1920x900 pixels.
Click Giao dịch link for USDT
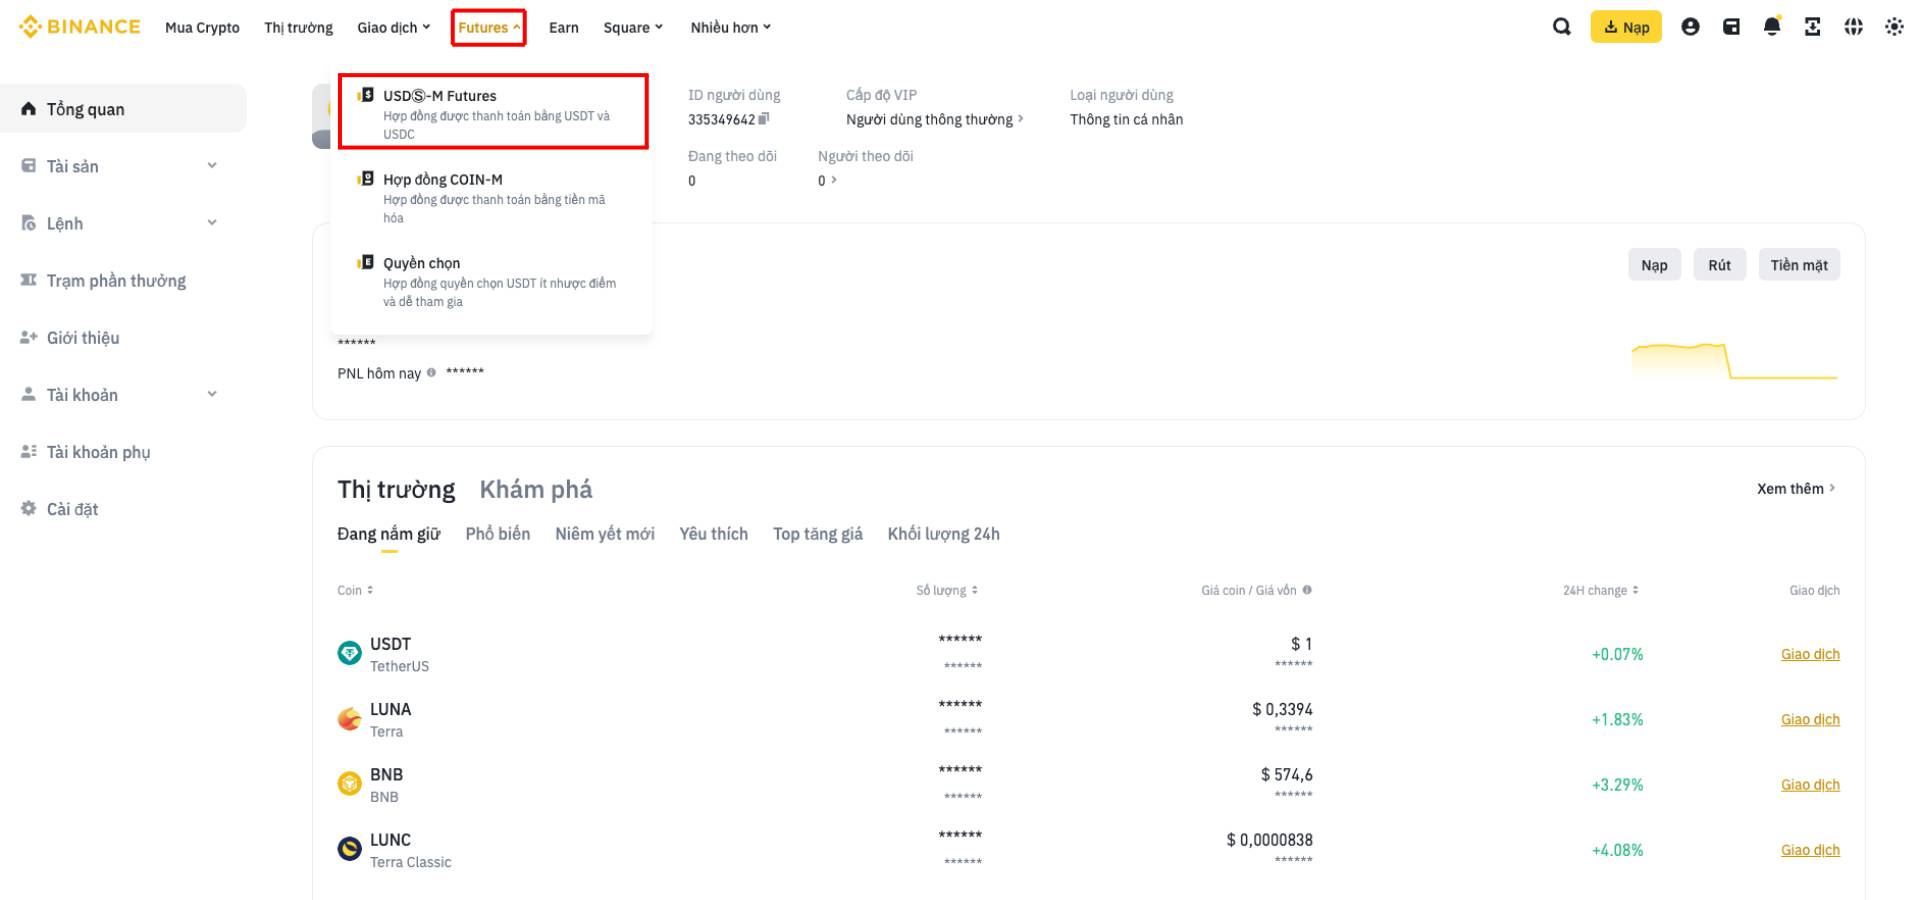(x=1810, y=654)
